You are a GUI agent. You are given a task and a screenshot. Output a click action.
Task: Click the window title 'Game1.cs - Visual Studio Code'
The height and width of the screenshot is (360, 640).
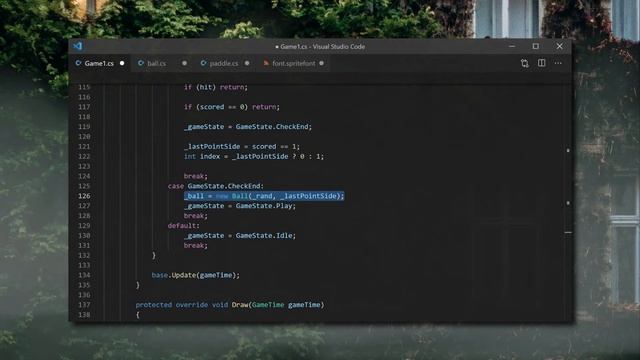coord(320,47)
